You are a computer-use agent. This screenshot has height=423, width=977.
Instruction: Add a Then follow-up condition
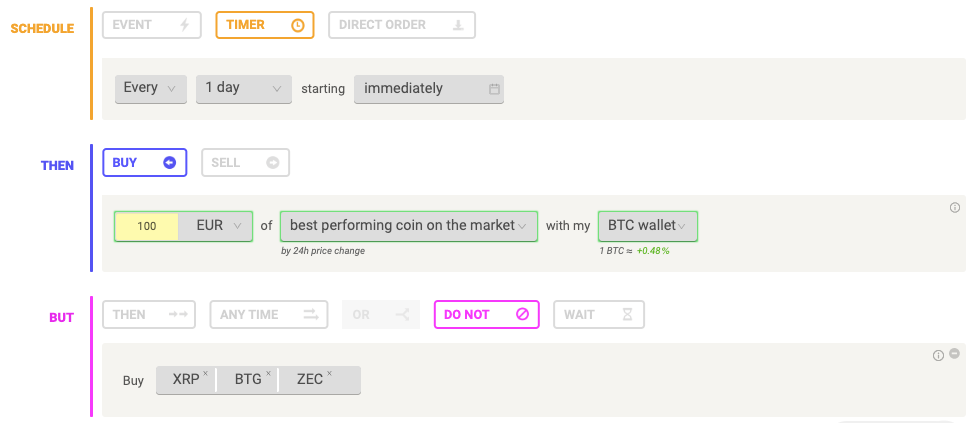(149, 315)
